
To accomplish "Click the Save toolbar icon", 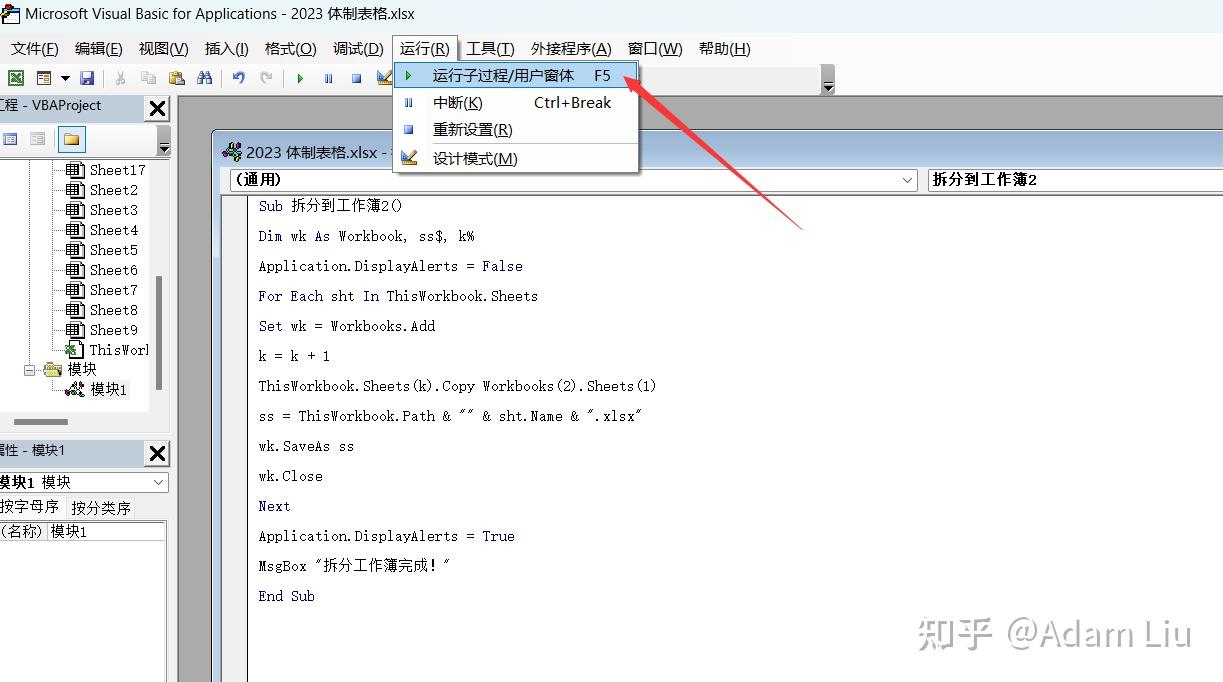I will pyautogui.click(x=87, y=78).
